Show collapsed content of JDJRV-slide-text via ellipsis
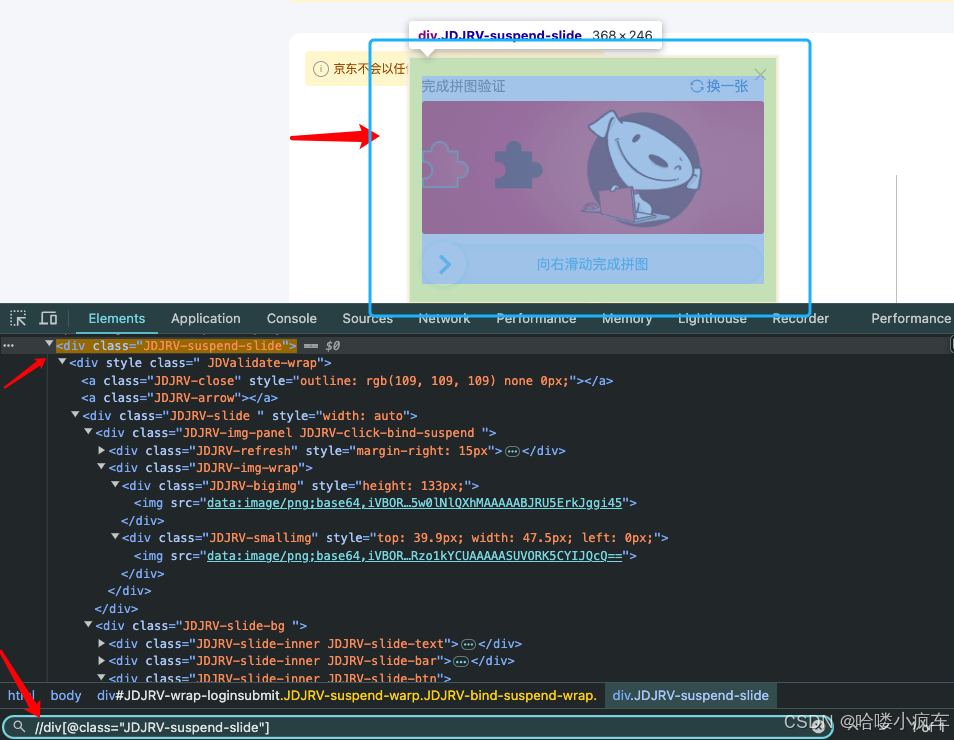Screen dimensions: 954x740 468,644
